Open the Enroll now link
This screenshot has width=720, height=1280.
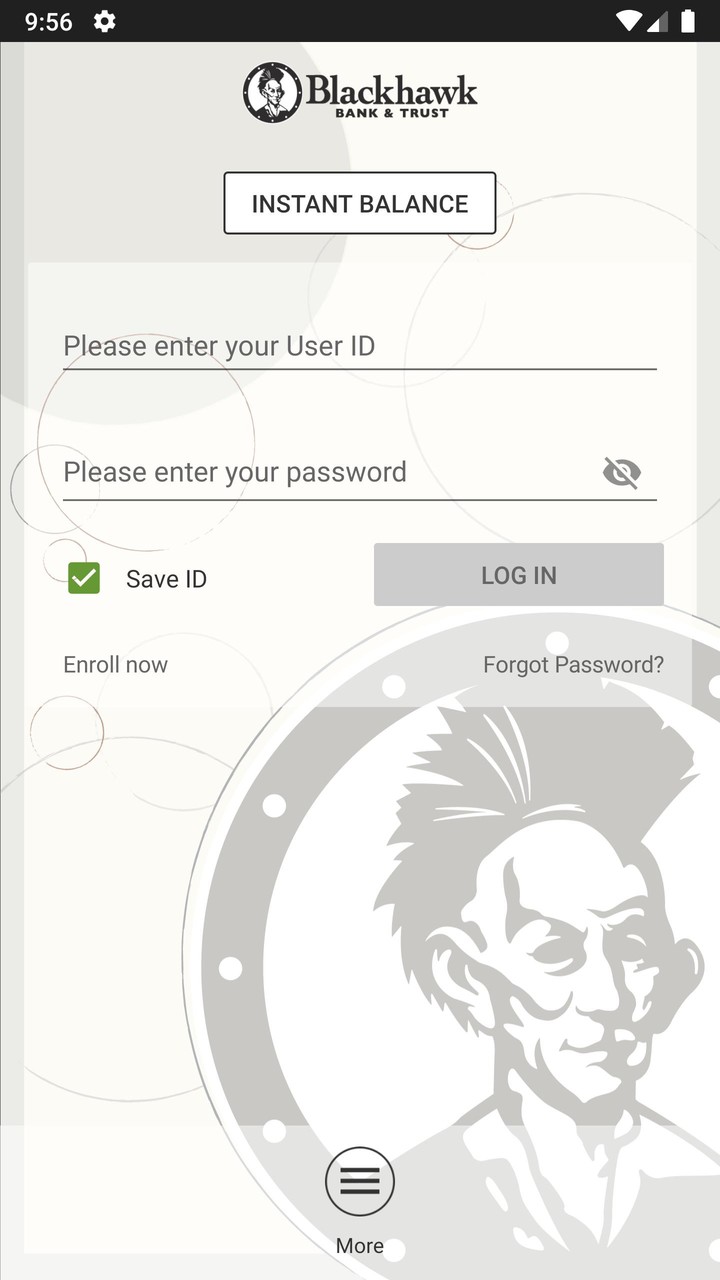pos(115,664)
